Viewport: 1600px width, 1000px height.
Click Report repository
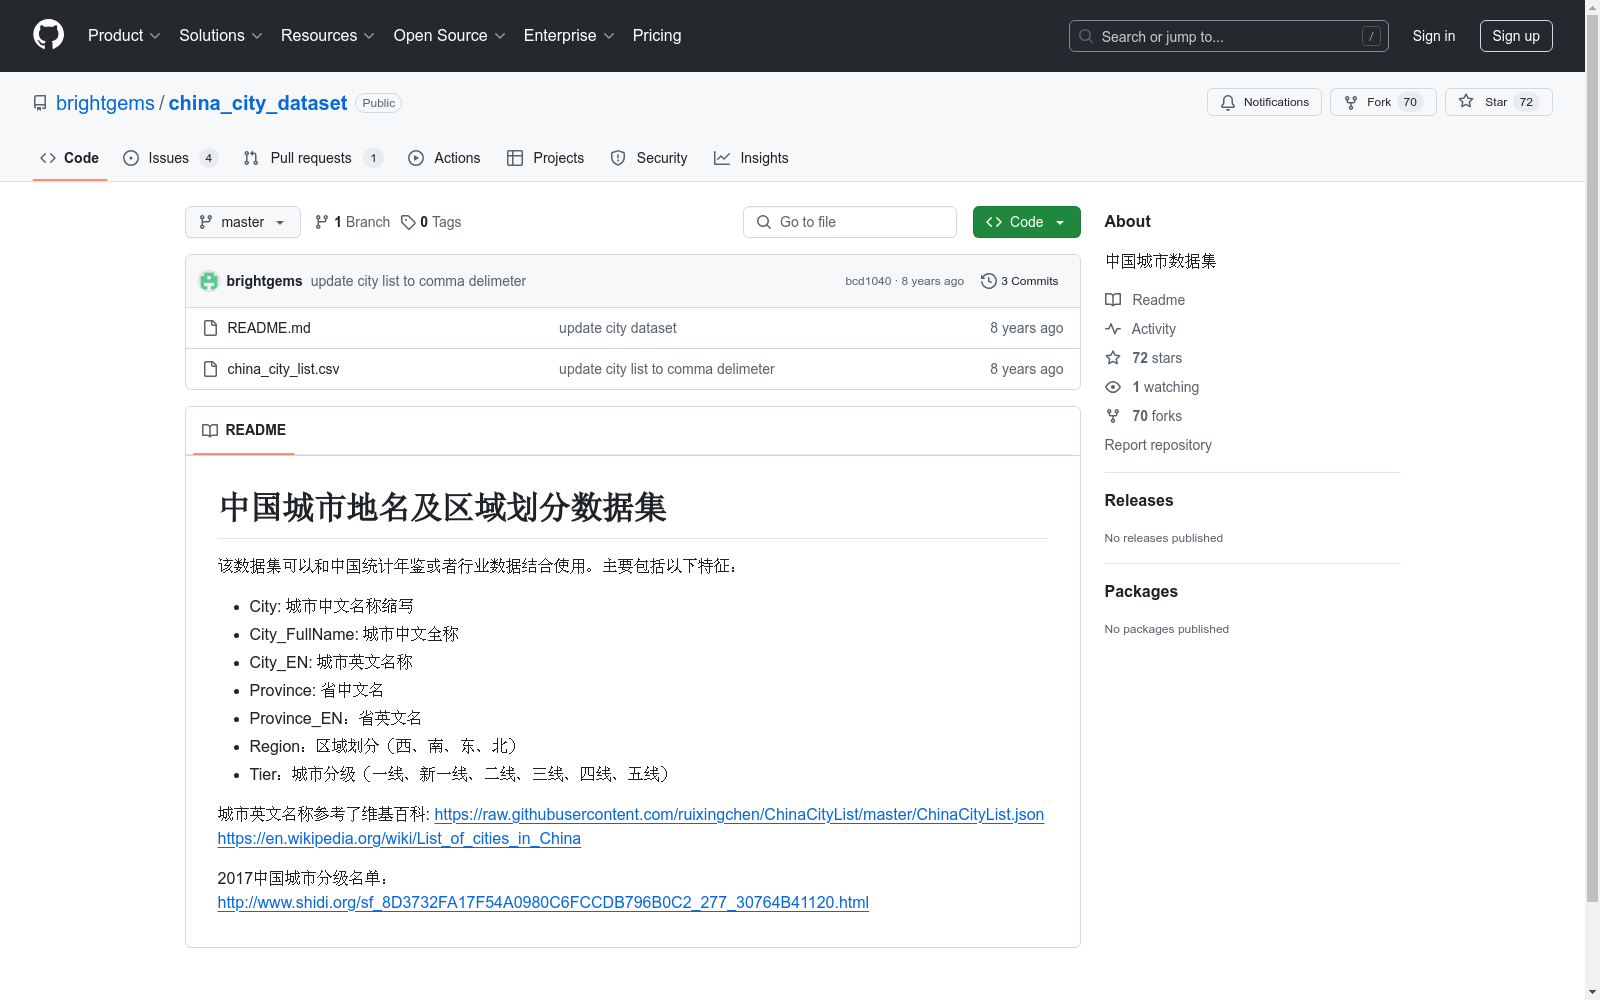pos(1158,445)
